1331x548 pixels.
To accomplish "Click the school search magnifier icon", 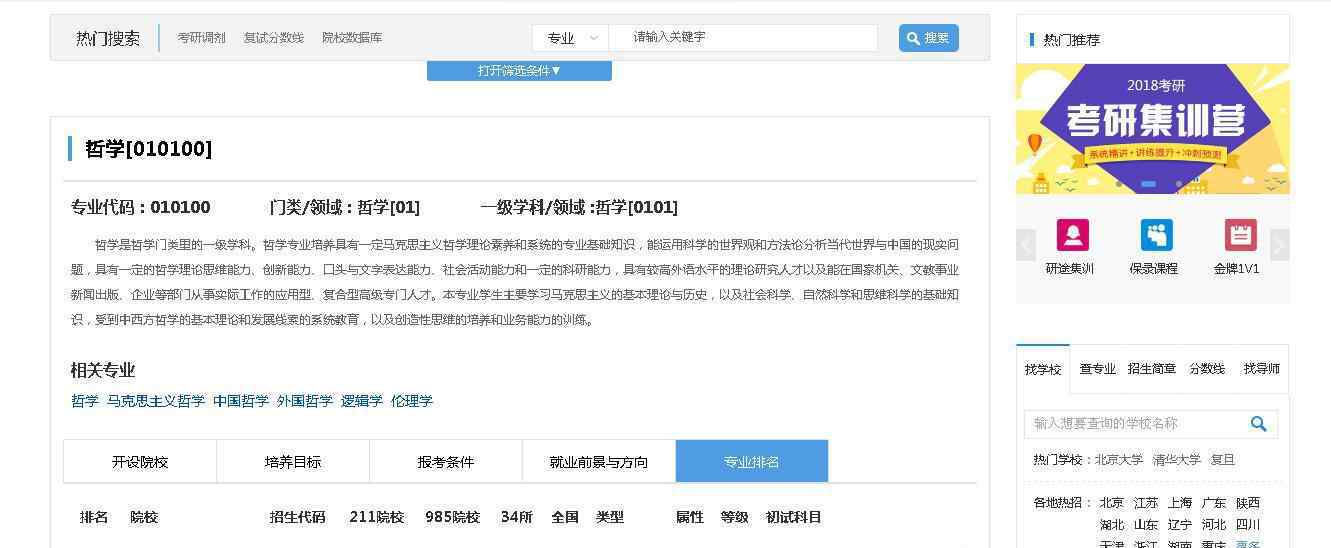I will click(x=1258, y=424).
